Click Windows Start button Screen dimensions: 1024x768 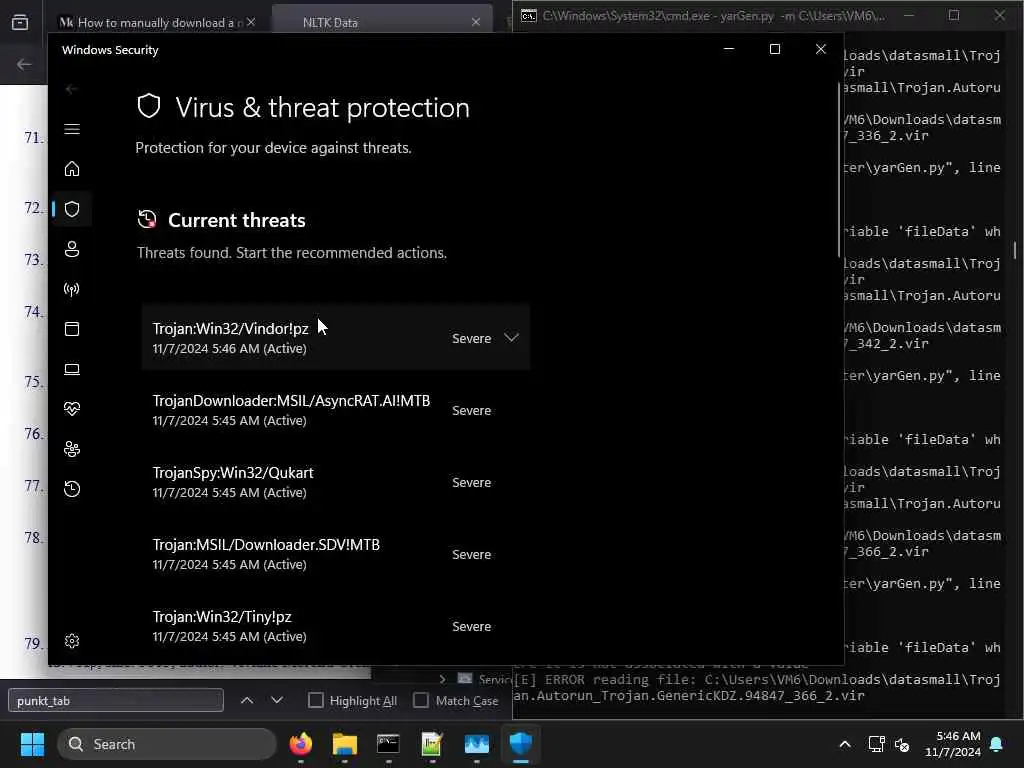pyautogui.click(x=32, y=744)
